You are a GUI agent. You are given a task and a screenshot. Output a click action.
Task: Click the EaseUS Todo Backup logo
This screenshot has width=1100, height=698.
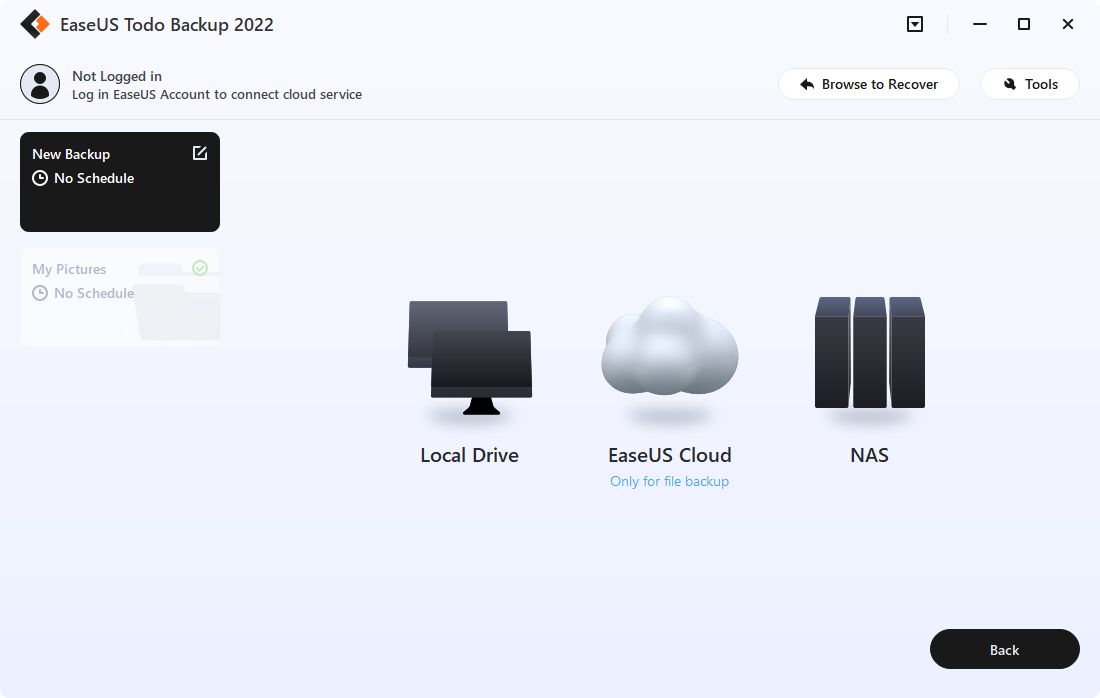pyautogui.click(x=34, y=23)
